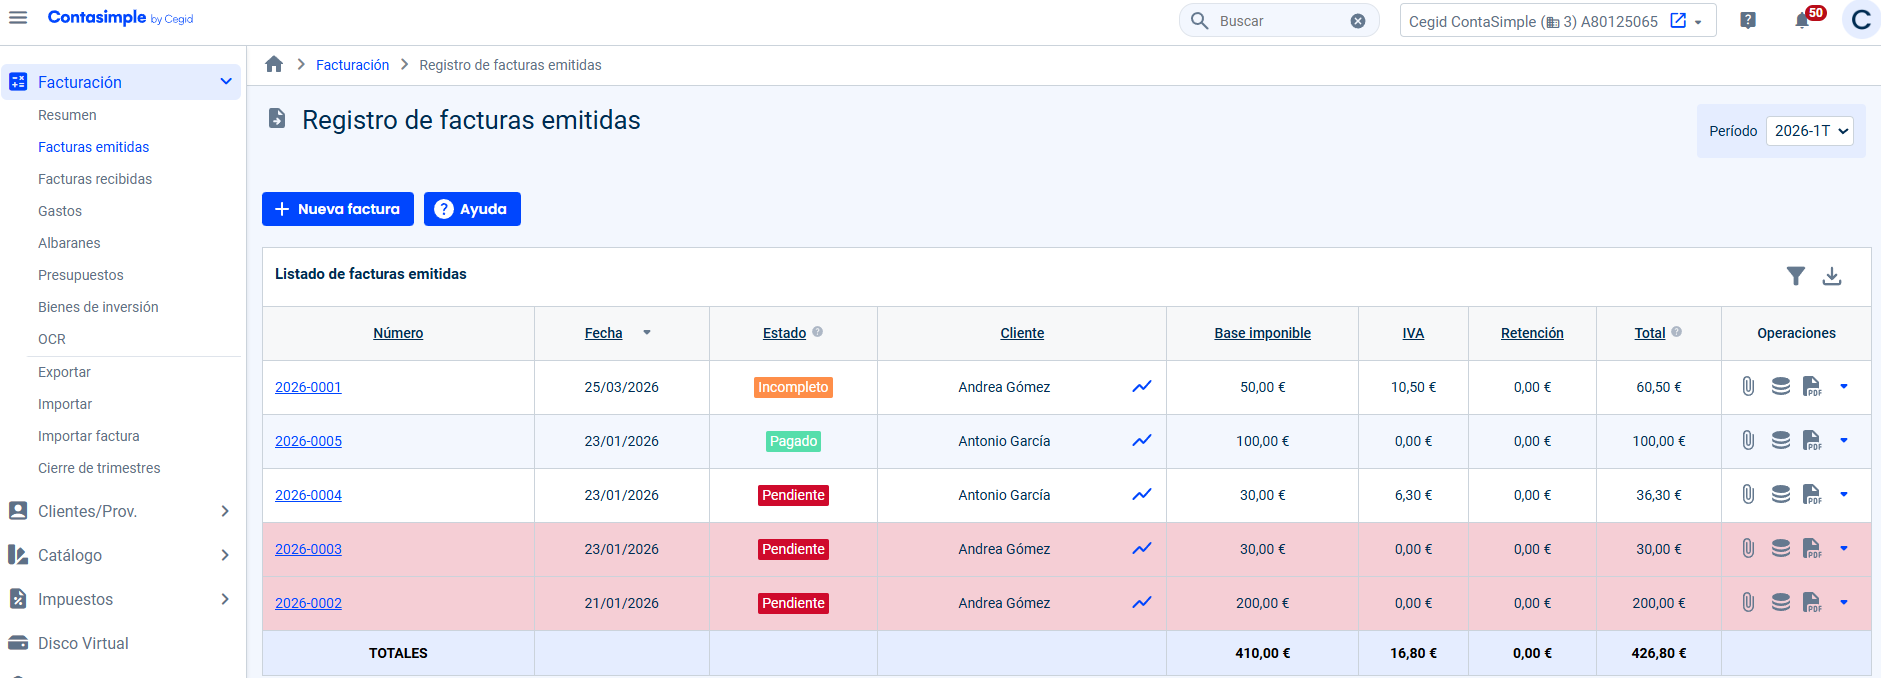Screen dimensions: 1881x678
Task: Clear the search field
Action: [x=1358, y=21]
